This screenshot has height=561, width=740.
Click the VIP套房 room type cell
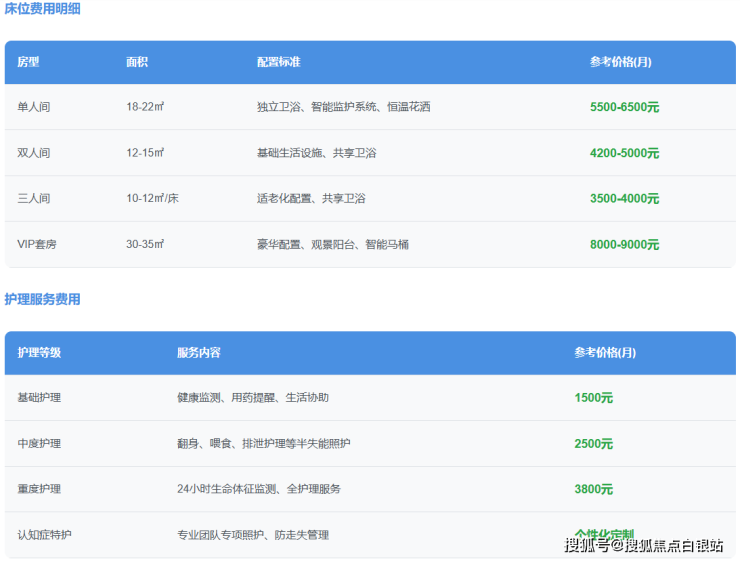tap(37, 244)
